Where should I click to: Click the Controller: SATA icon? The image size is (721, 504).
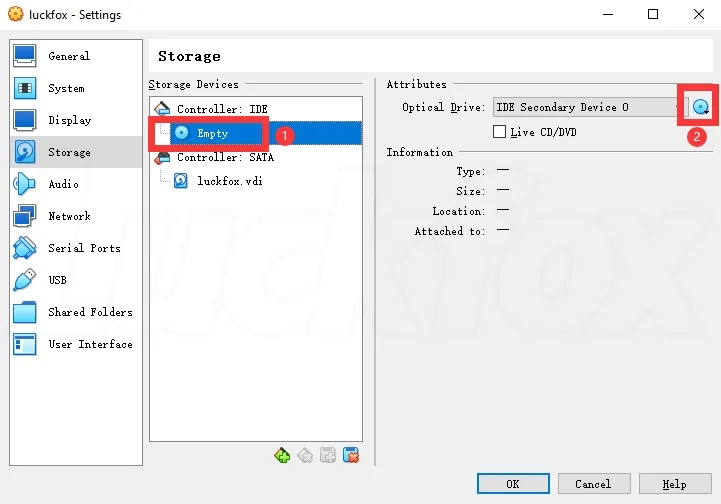click(162, 157)
